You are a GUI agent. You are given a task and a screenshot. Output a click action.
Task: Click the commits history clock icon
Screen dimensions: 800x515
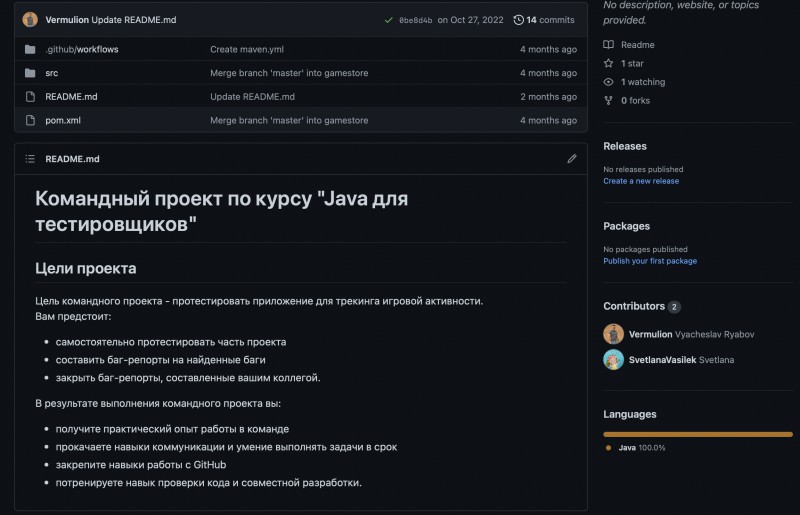[518, 19]
